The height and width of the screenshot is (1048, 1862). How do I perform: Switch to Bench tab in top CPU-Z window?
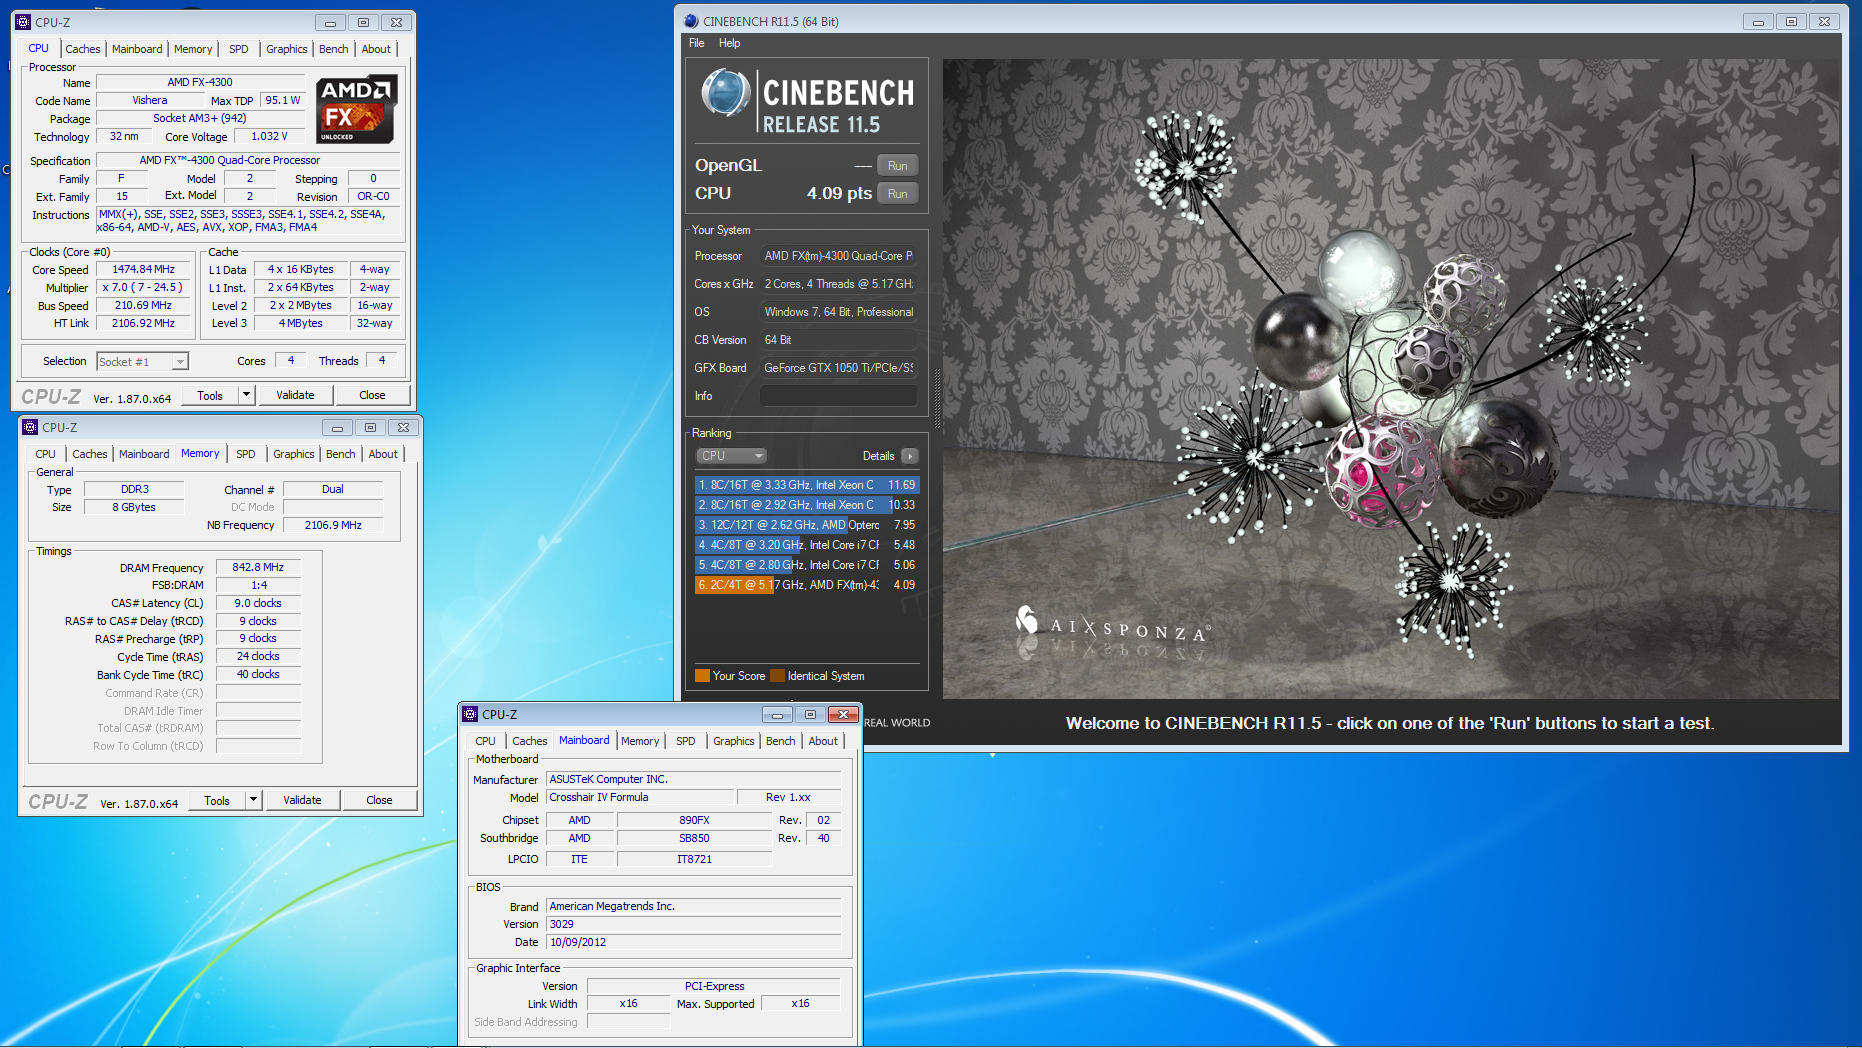[x=334, y=49]
